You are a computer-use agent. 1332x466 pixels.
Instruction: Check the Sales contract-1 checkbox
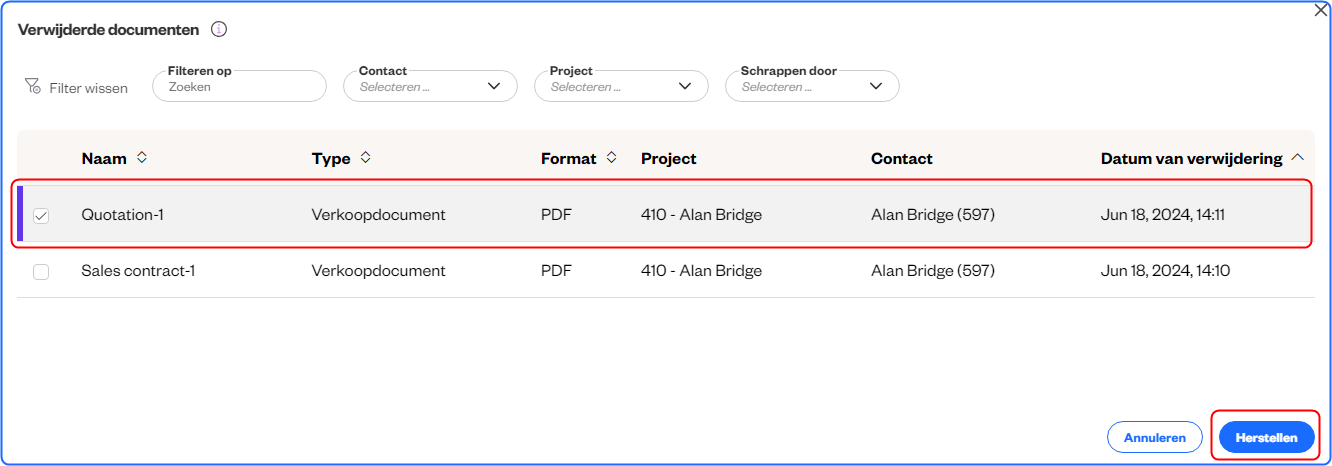click(41, 271)
